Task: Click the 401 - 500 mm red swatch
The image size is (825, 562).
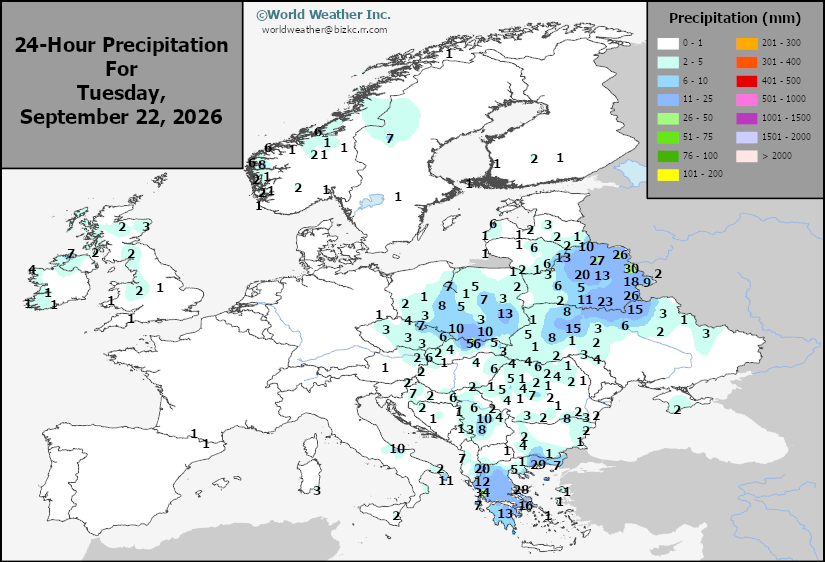Action: (x=747, y=81)
